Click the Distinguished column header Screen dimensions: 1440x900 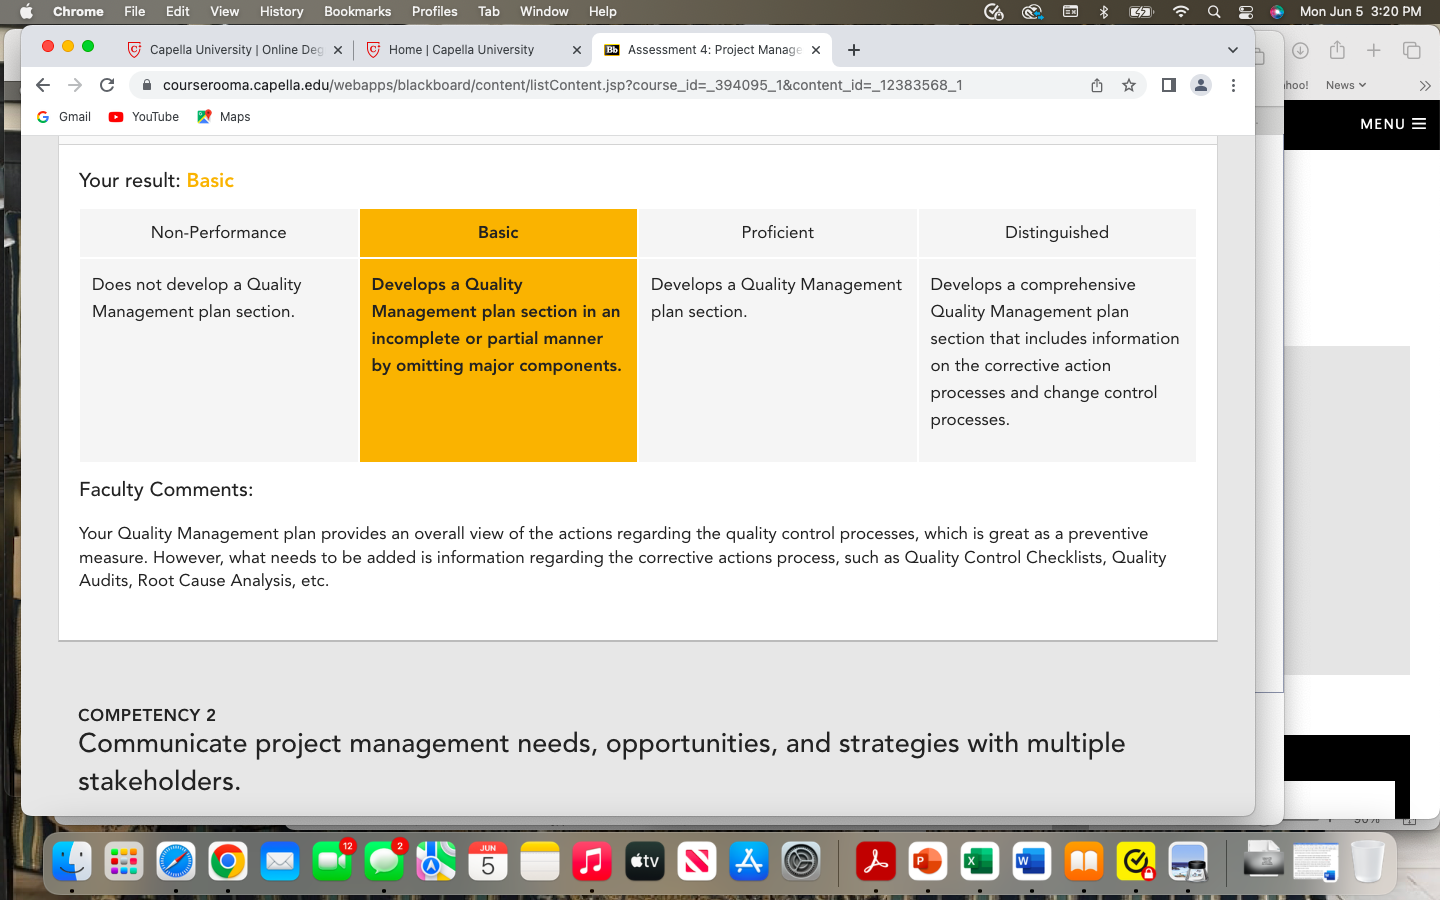click(1057, 233)
